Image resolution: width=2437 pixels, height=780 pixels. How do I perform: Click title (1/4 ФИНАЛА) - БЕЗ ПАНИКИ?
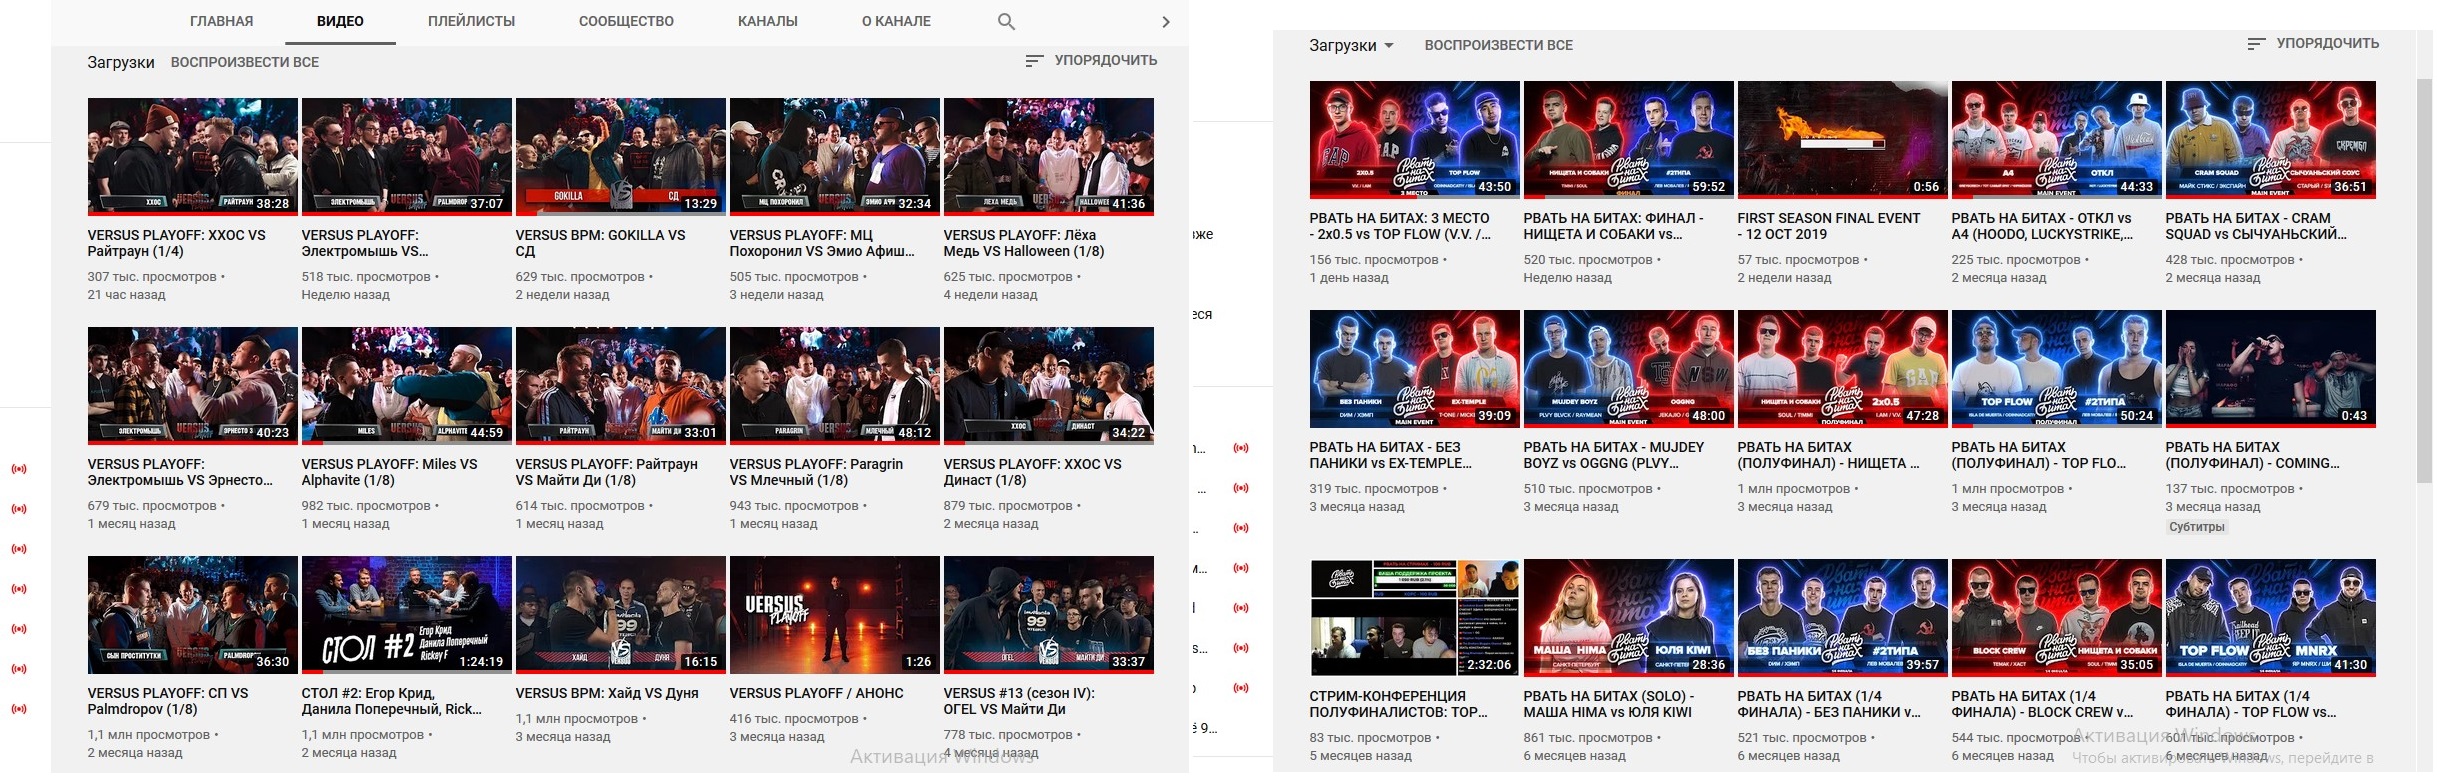pos(1829,704)
